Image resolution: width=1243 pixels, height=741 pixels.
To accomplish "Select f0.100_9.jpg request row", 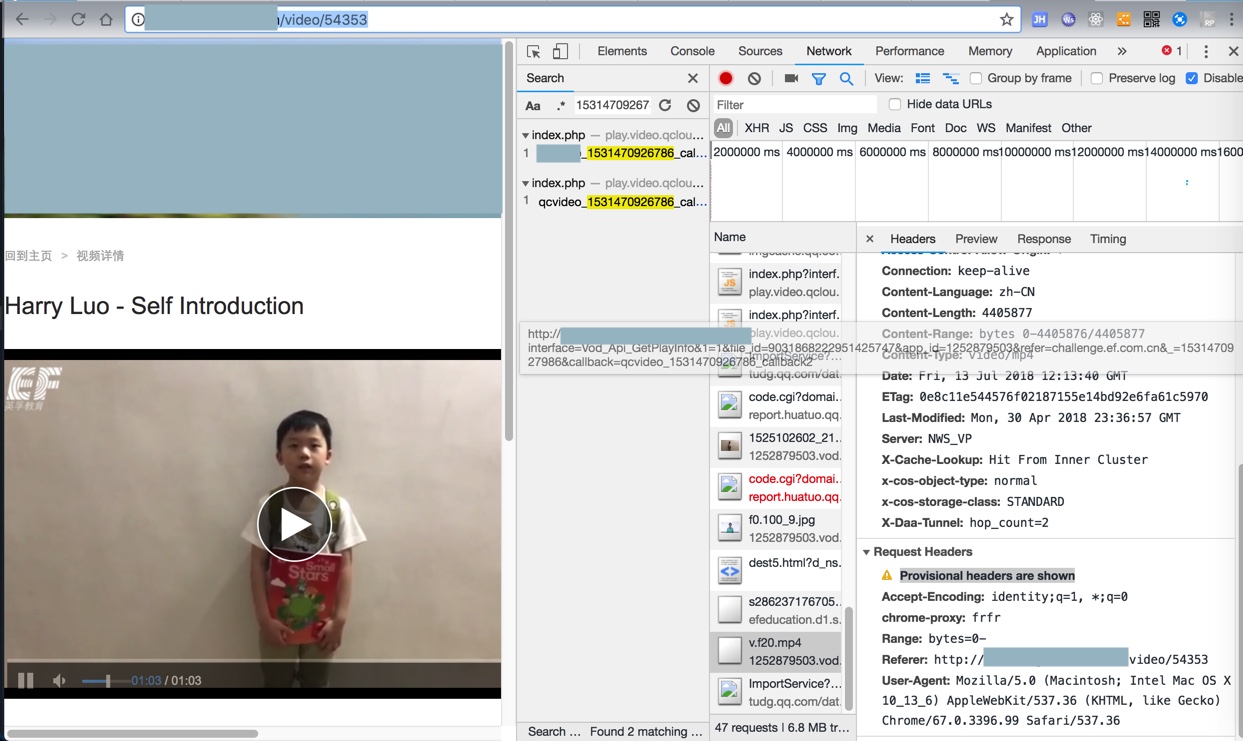I will pyautogui.click(x=776, y=528).
